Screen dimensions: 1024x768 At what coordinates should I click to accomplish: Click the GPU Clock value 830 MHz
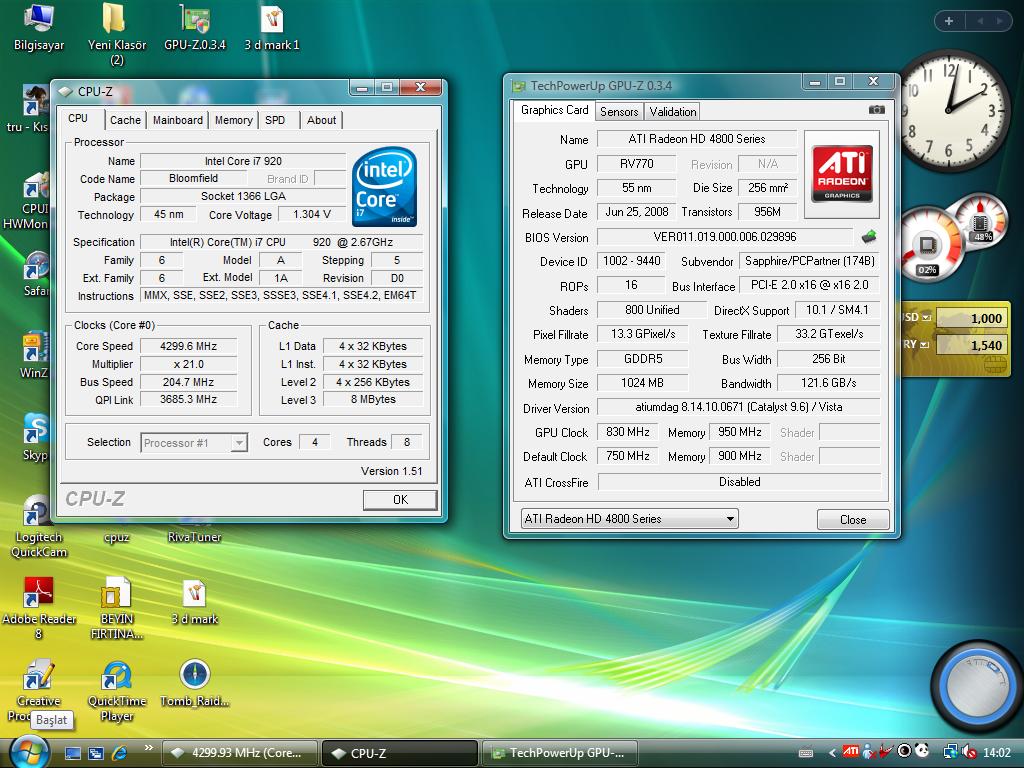628,432
